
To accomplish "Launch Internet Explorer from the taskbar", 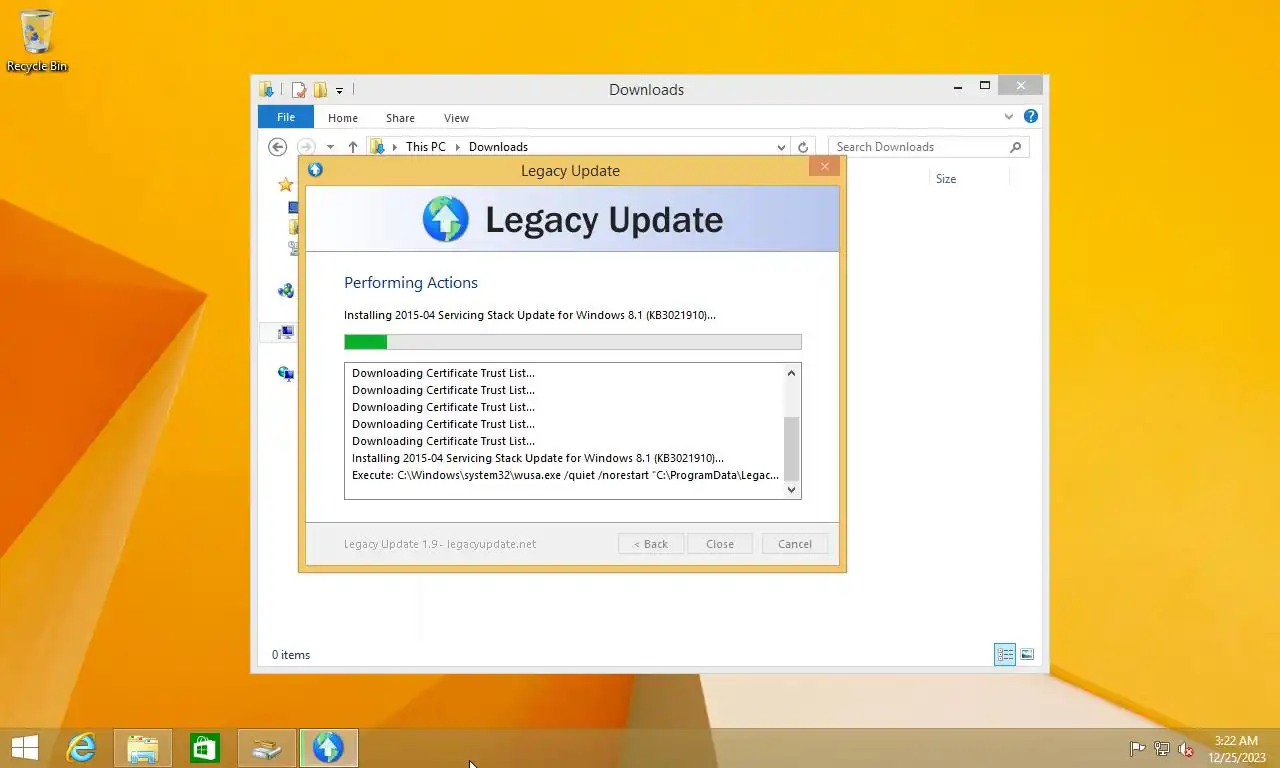I will click(81, 748).
